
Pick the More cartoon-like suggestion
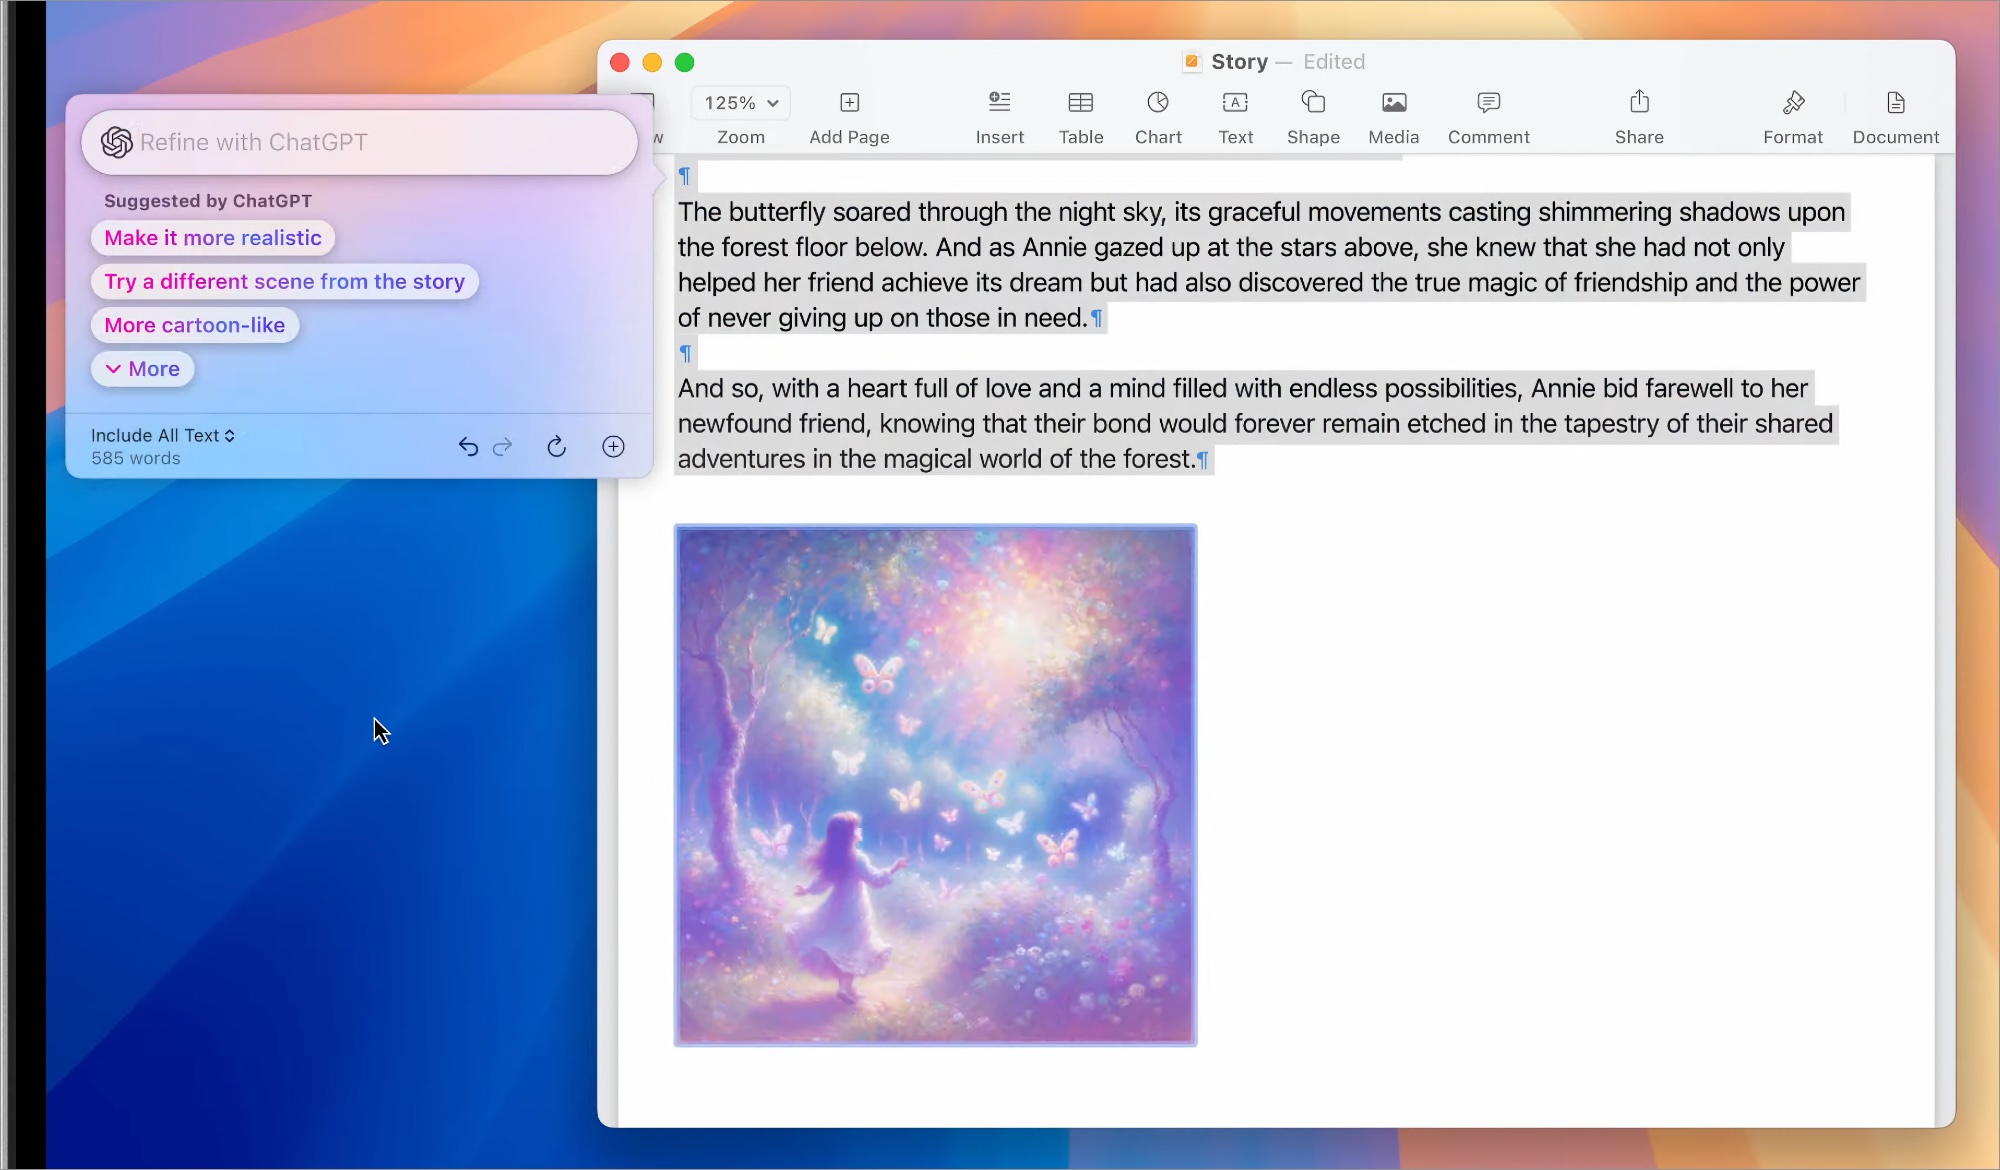click(x=195, y=325)
